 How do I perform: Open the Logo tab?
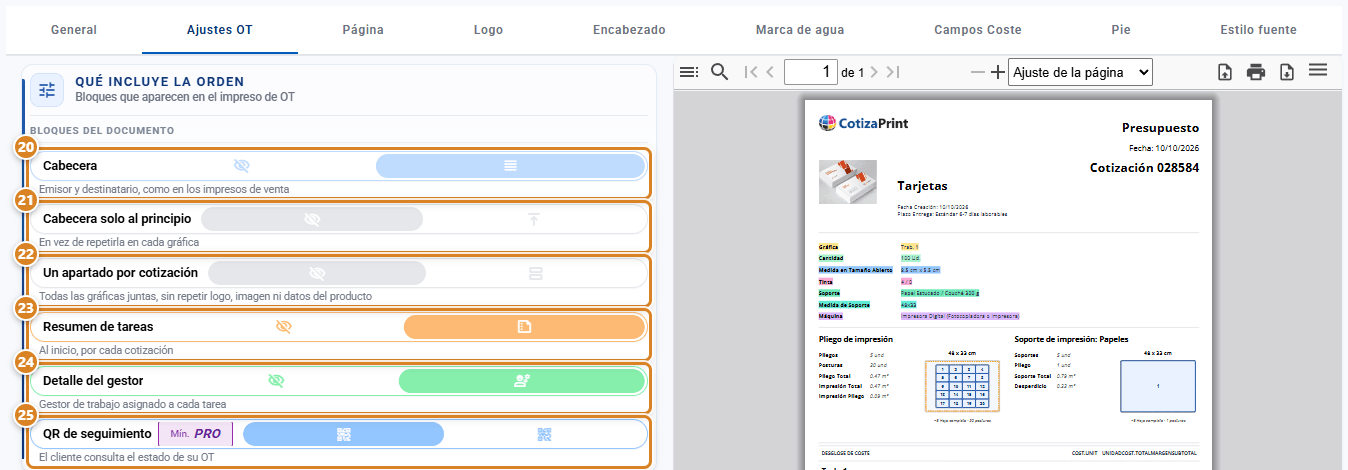coord(488,30)
